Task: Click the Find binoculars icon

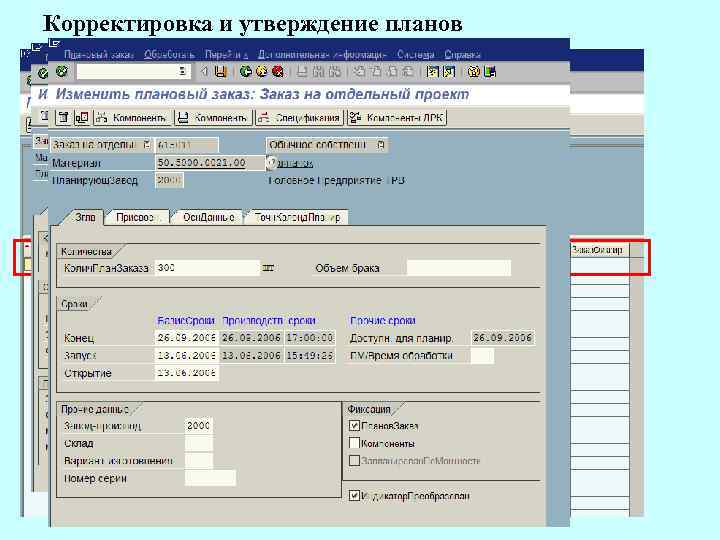Action: 318,72
